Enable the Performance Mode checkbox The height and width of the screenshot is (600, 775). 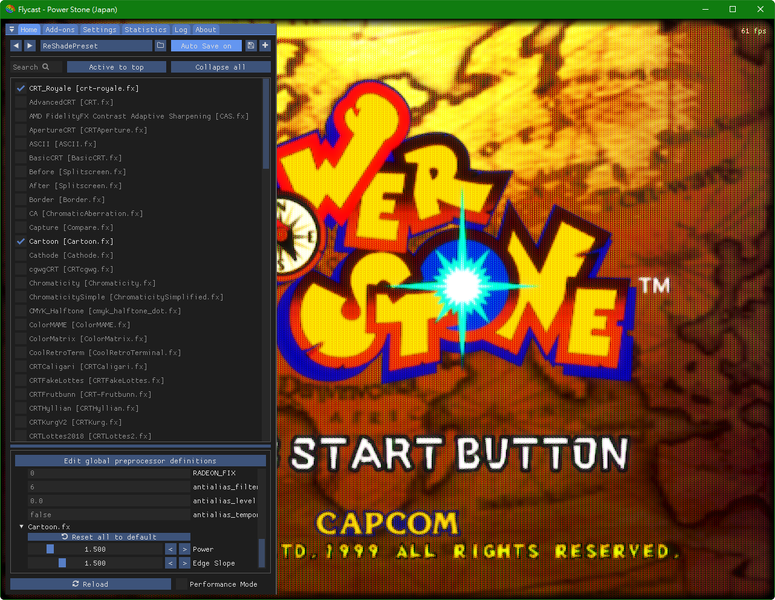[x=181, y=584]
